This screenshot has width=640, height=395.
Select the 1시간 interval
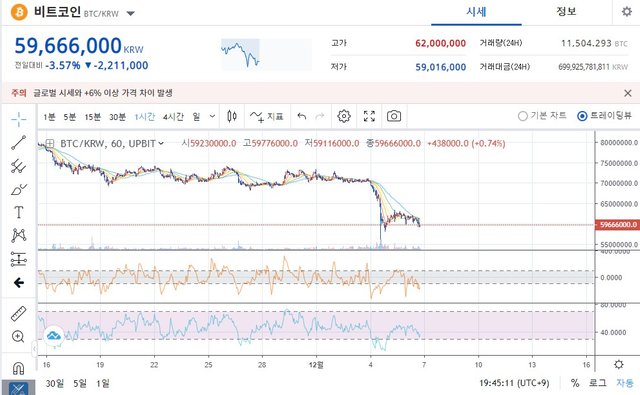144,117
